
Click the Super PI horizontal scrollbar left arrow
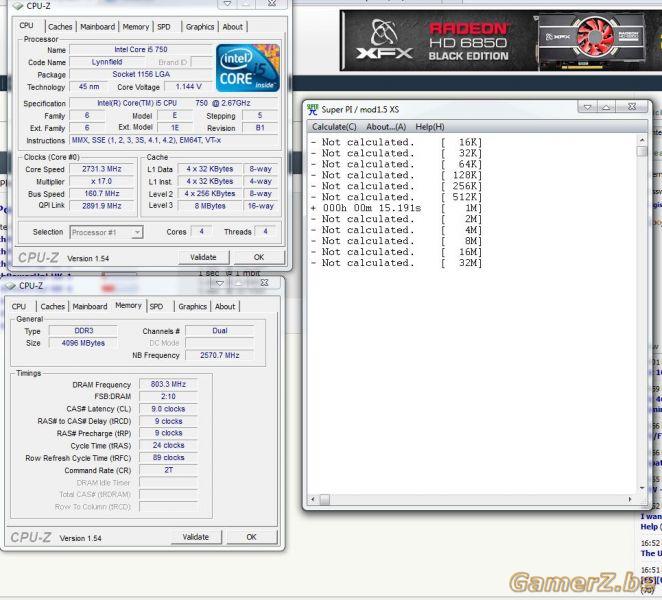pyautogui.click(x=313, y=499)
